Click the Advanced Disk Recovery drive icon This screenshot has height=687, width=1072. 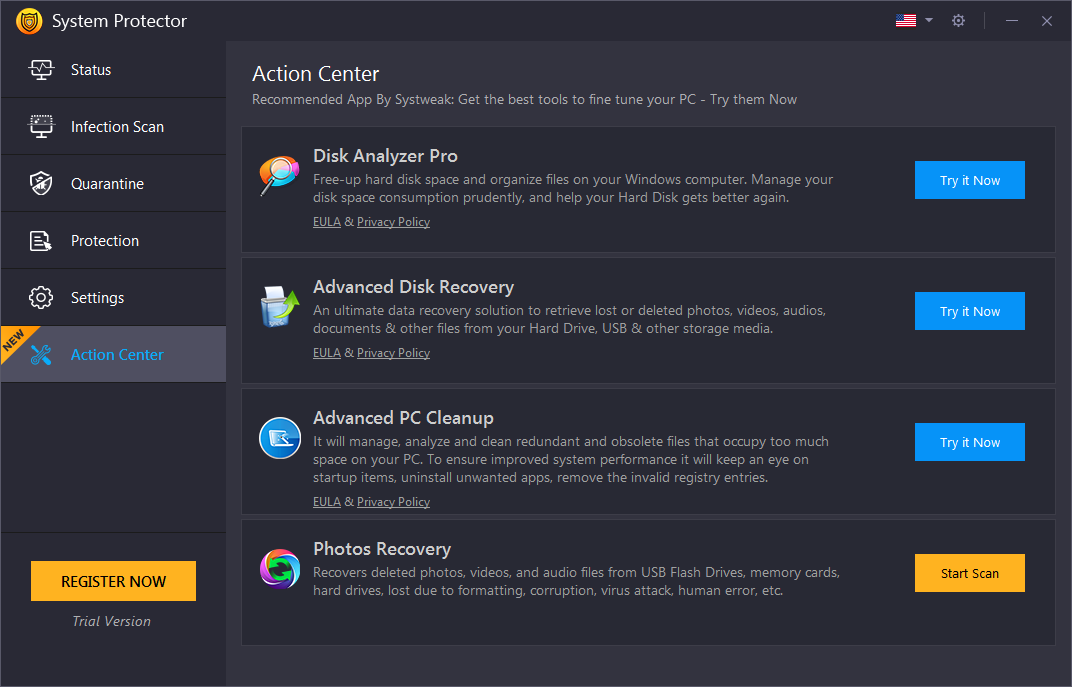point(279,307)
